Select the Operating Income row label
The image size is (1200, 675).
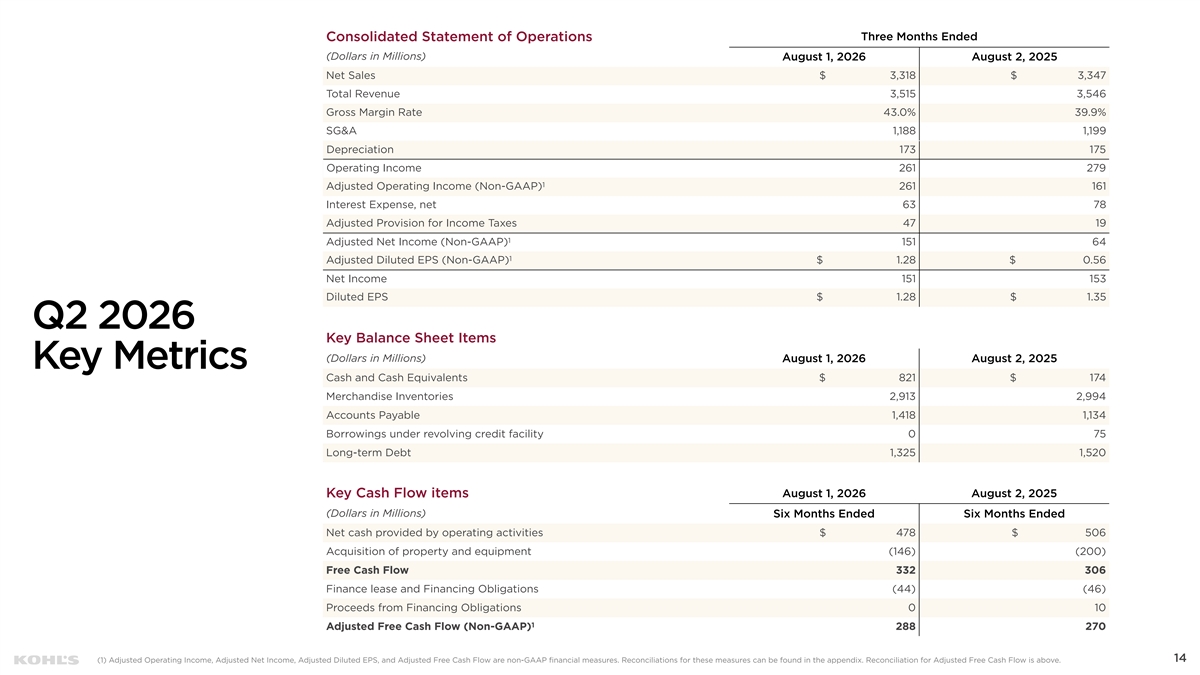click(374, 168)
